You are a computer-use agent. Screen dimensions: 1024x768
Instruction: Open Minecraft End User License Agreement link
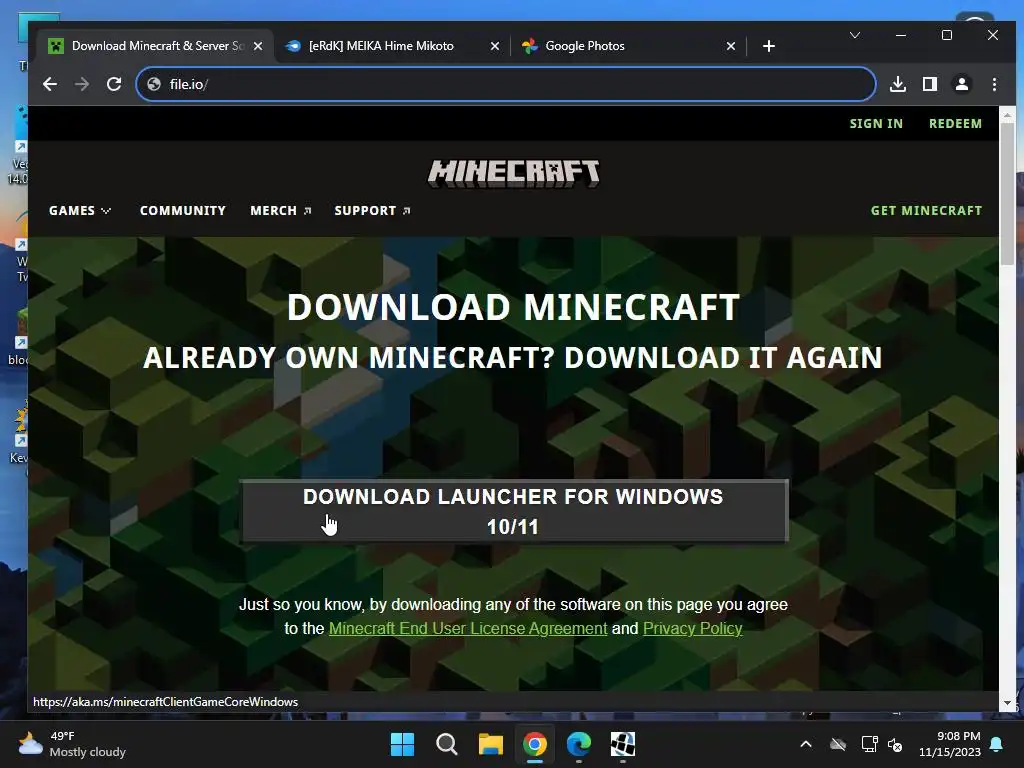468,628
